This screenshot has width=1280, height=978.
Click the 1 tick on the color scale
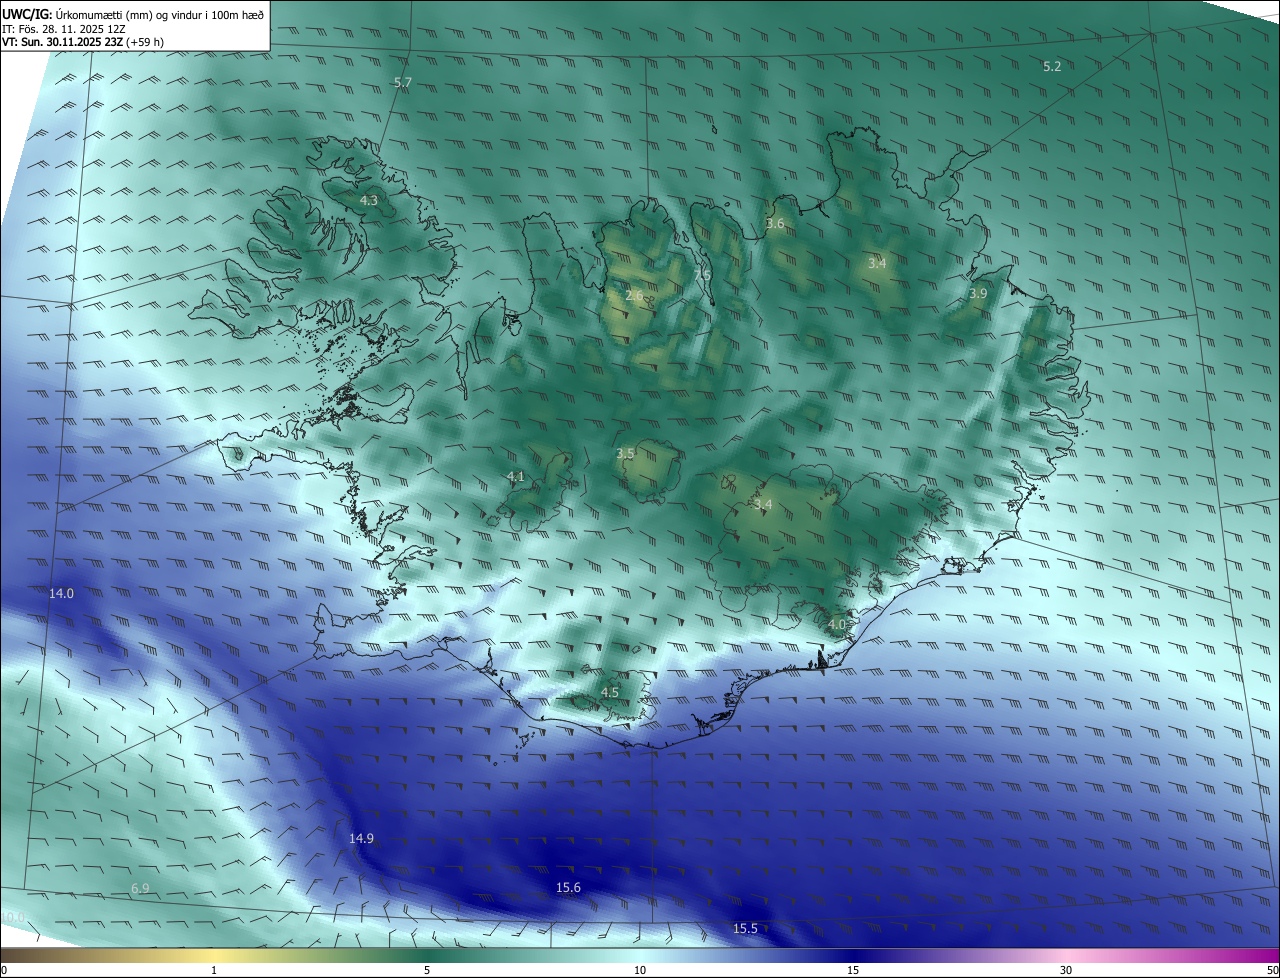(214, 970)
